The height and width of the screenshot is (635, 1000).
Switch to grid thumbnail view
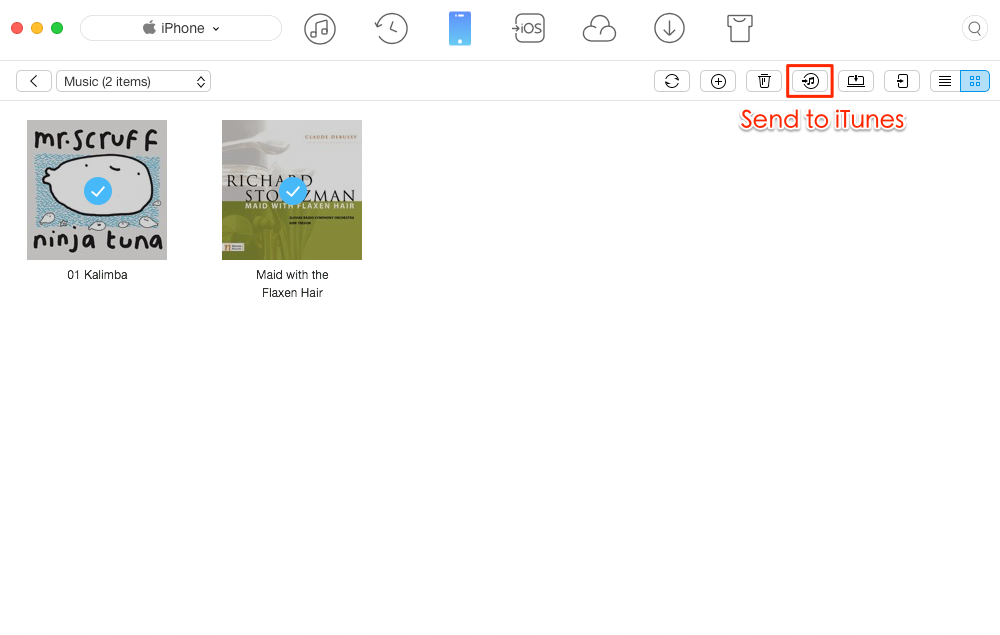coord(974,81)
